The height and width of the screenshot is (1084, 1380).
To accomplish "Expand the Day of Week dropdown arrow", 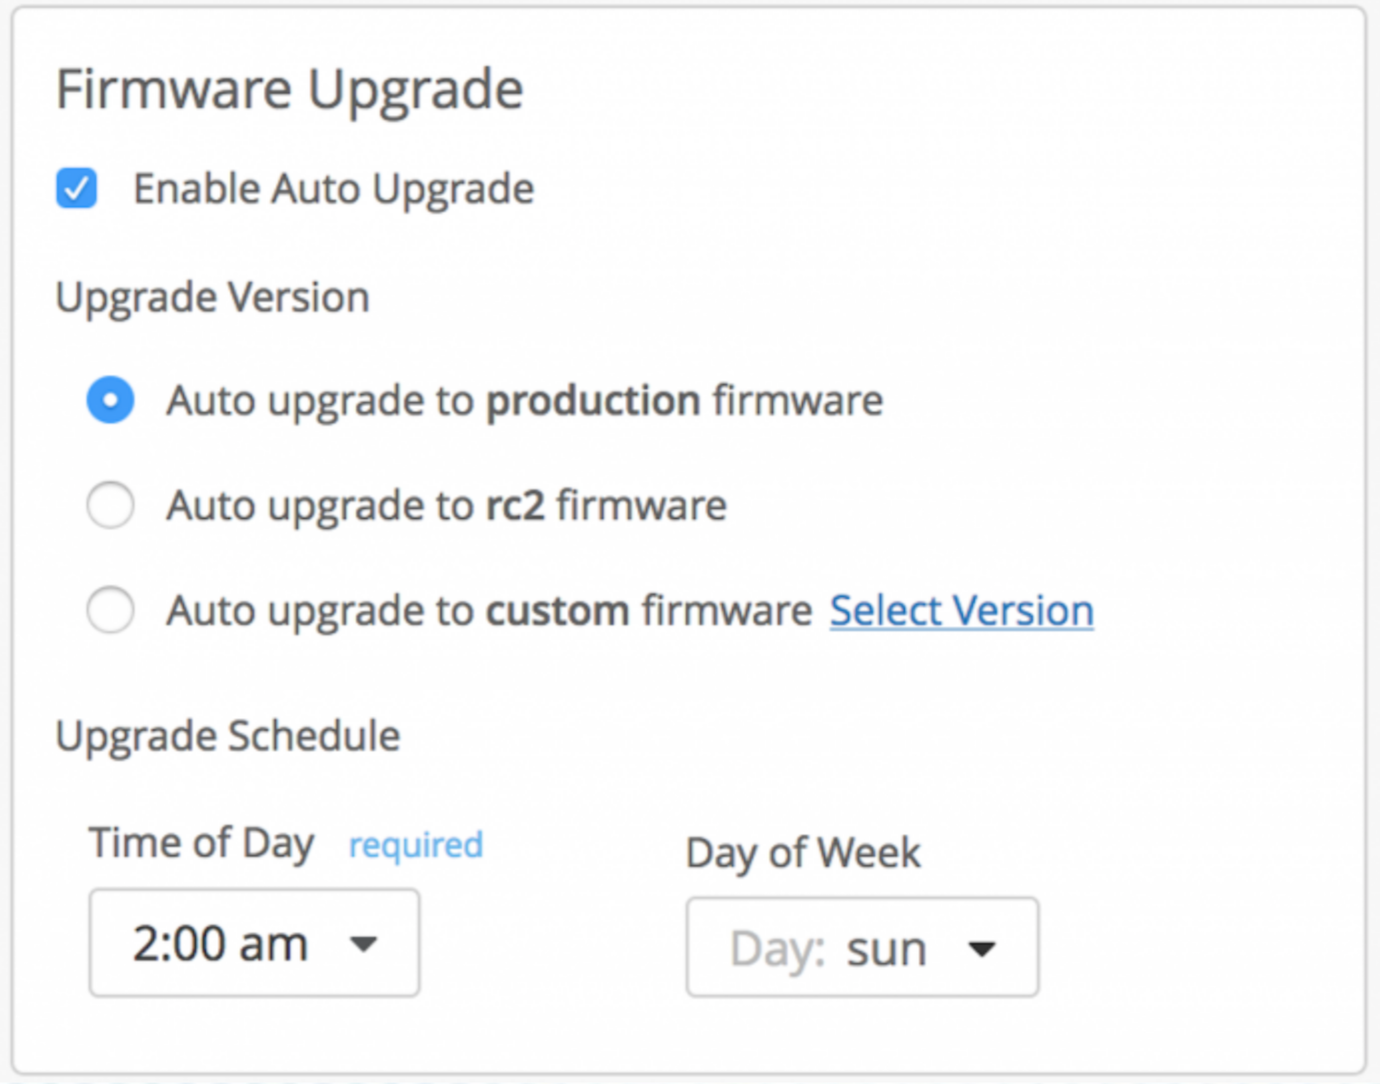I will click(x=982, y=948).
